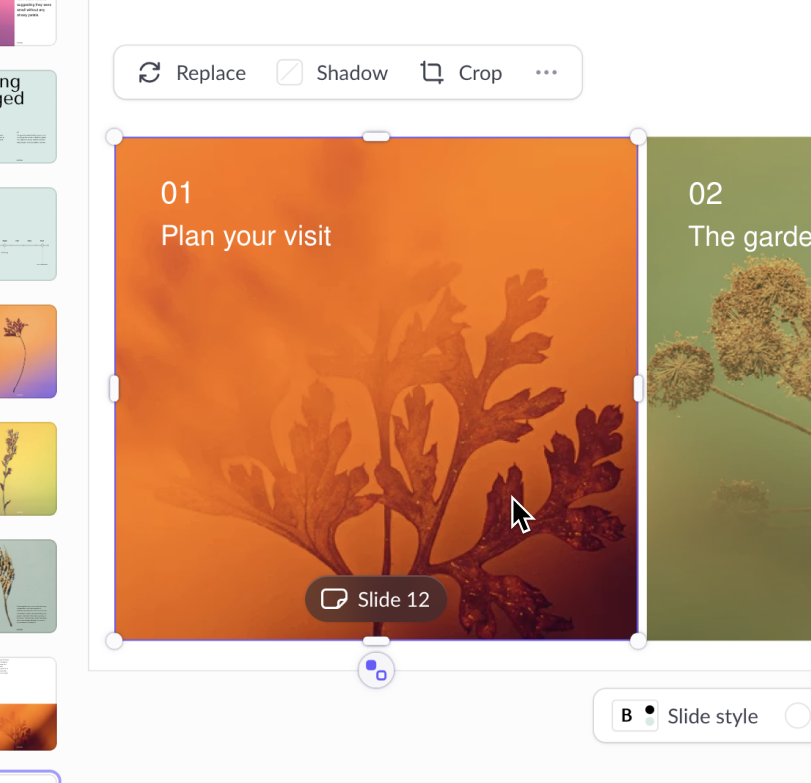Click the B theme icon in Slide style
Viewport: 811px width, 783px height.
click(x=635, y=716)
